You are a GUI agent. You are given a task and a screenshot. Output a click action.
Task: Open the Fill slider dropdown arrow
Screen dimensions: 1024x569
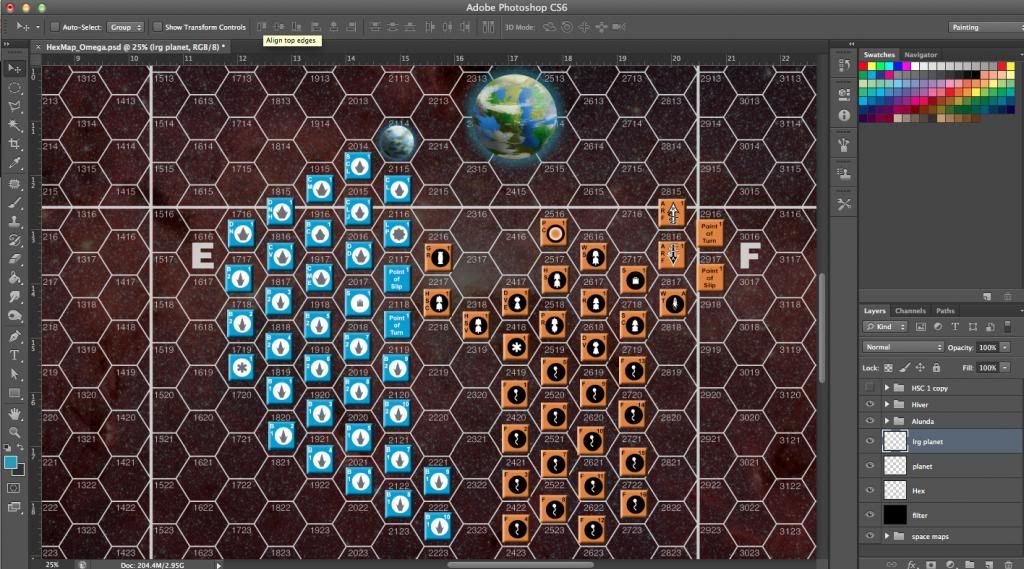pyautogui.click(x=1005, y=368)
